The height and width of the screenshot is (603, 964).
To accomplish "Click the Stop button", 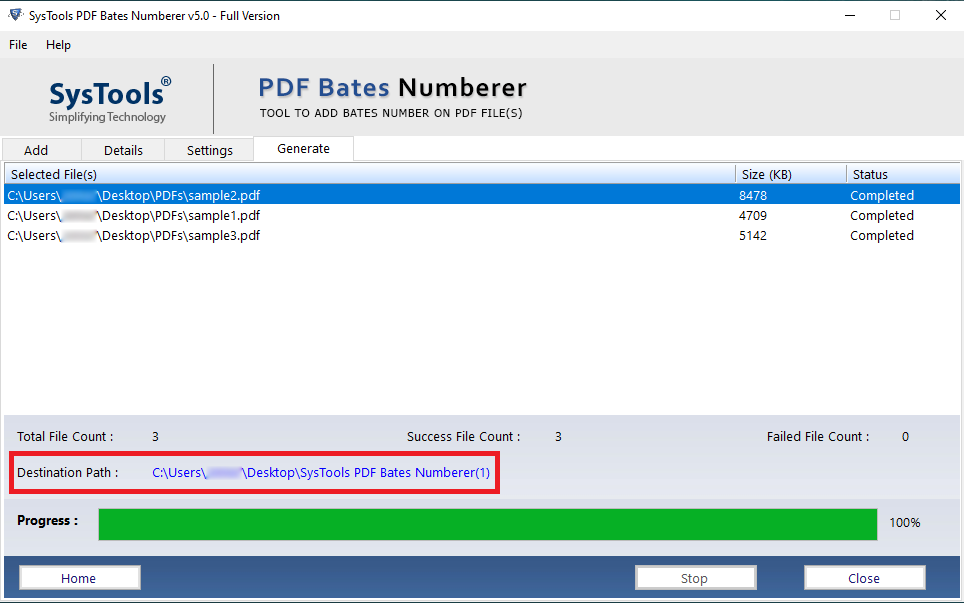I will click(695, 578).
